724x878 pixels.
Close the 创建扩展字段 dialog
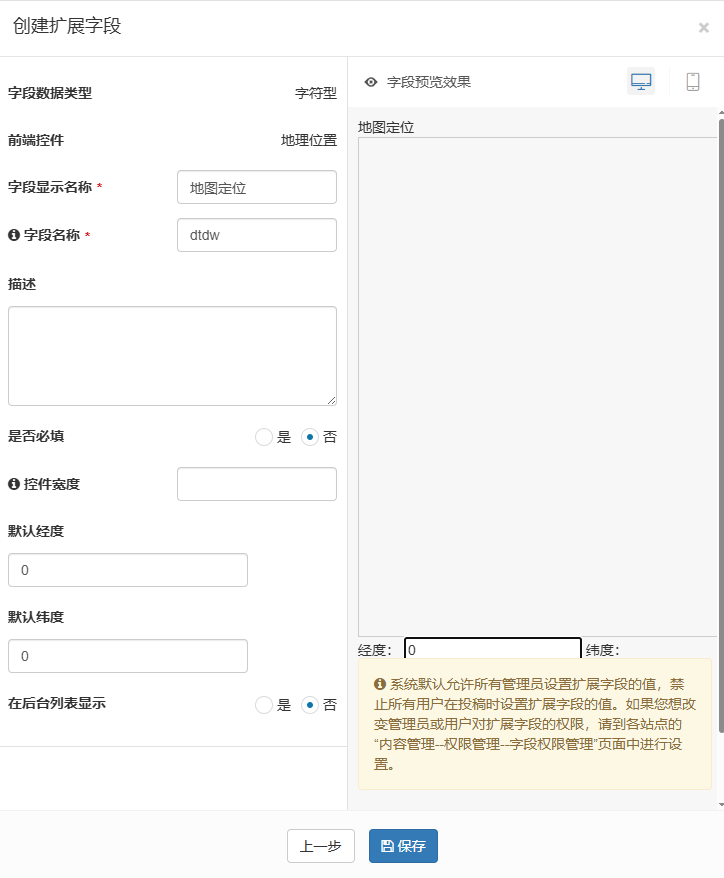click(703, 28)
